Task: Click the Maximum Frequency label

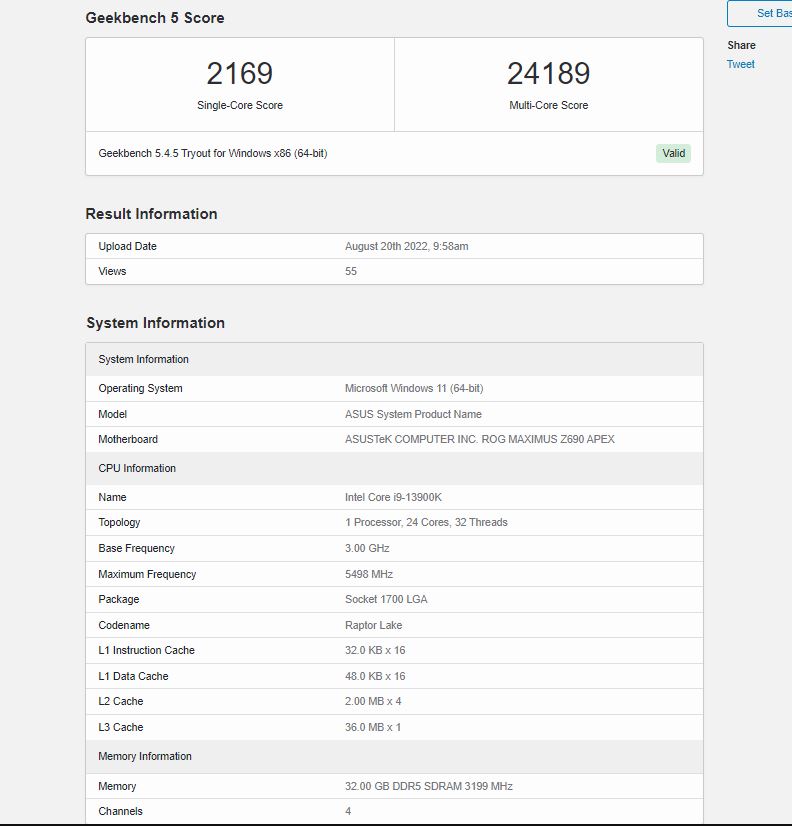Action: (x=147, y=574)
